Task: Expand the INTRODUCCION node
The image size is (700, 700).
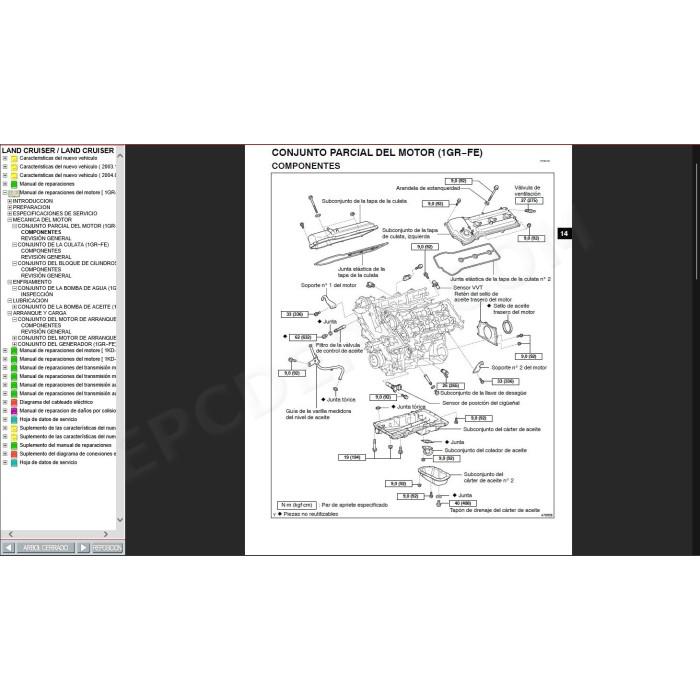Action: pos(10,201)
